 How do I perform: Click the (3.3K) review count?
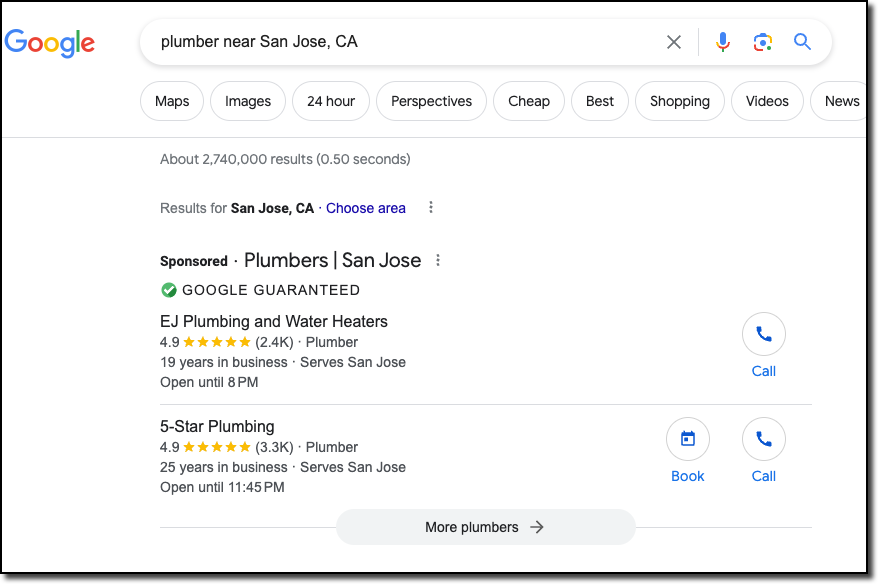274,447
